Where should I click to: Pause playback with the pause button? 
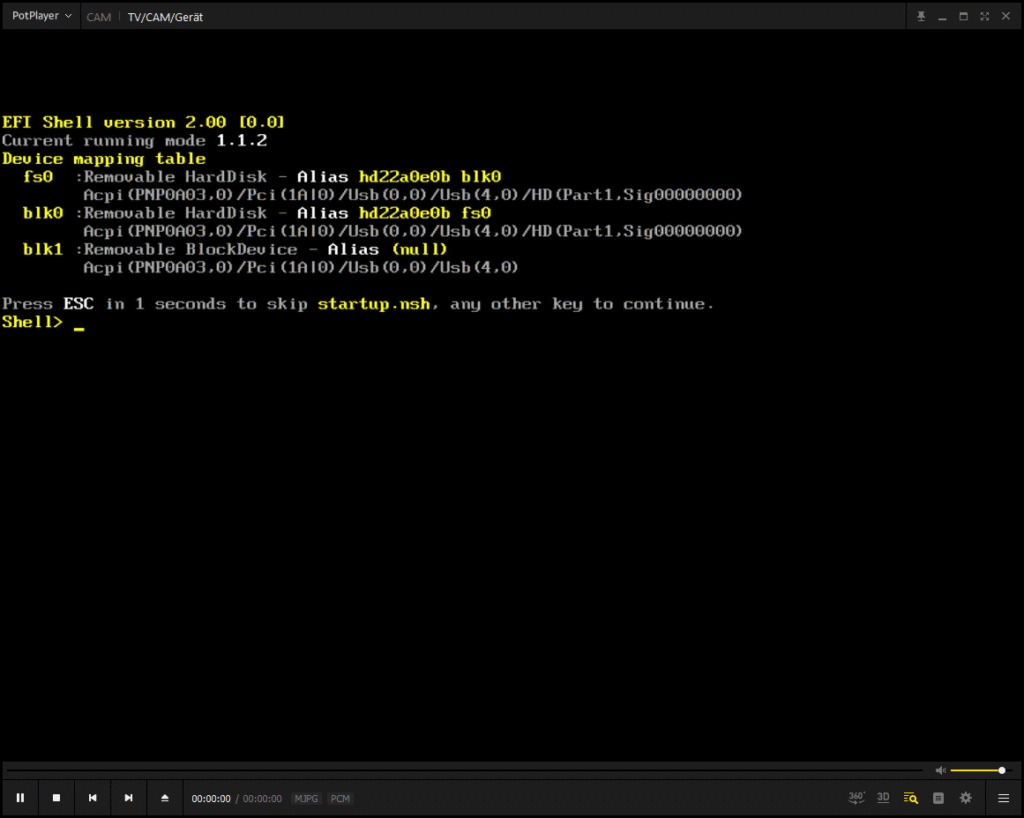(x=20, y=798)
